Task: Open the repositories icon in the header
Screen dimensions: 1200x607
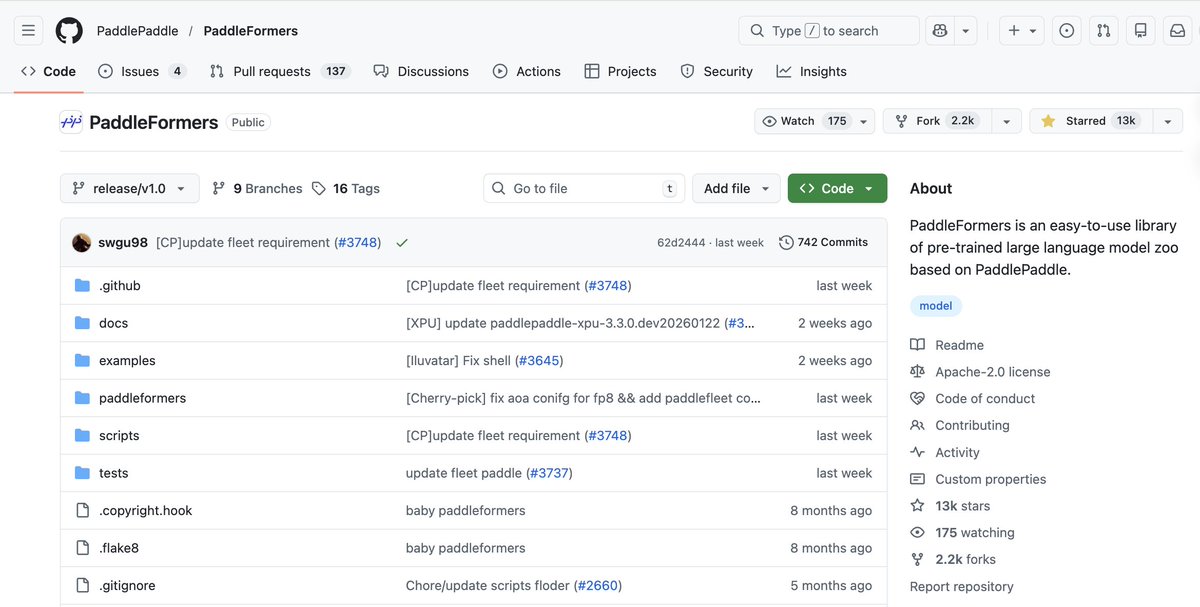Action: [x=1141, y=31]
